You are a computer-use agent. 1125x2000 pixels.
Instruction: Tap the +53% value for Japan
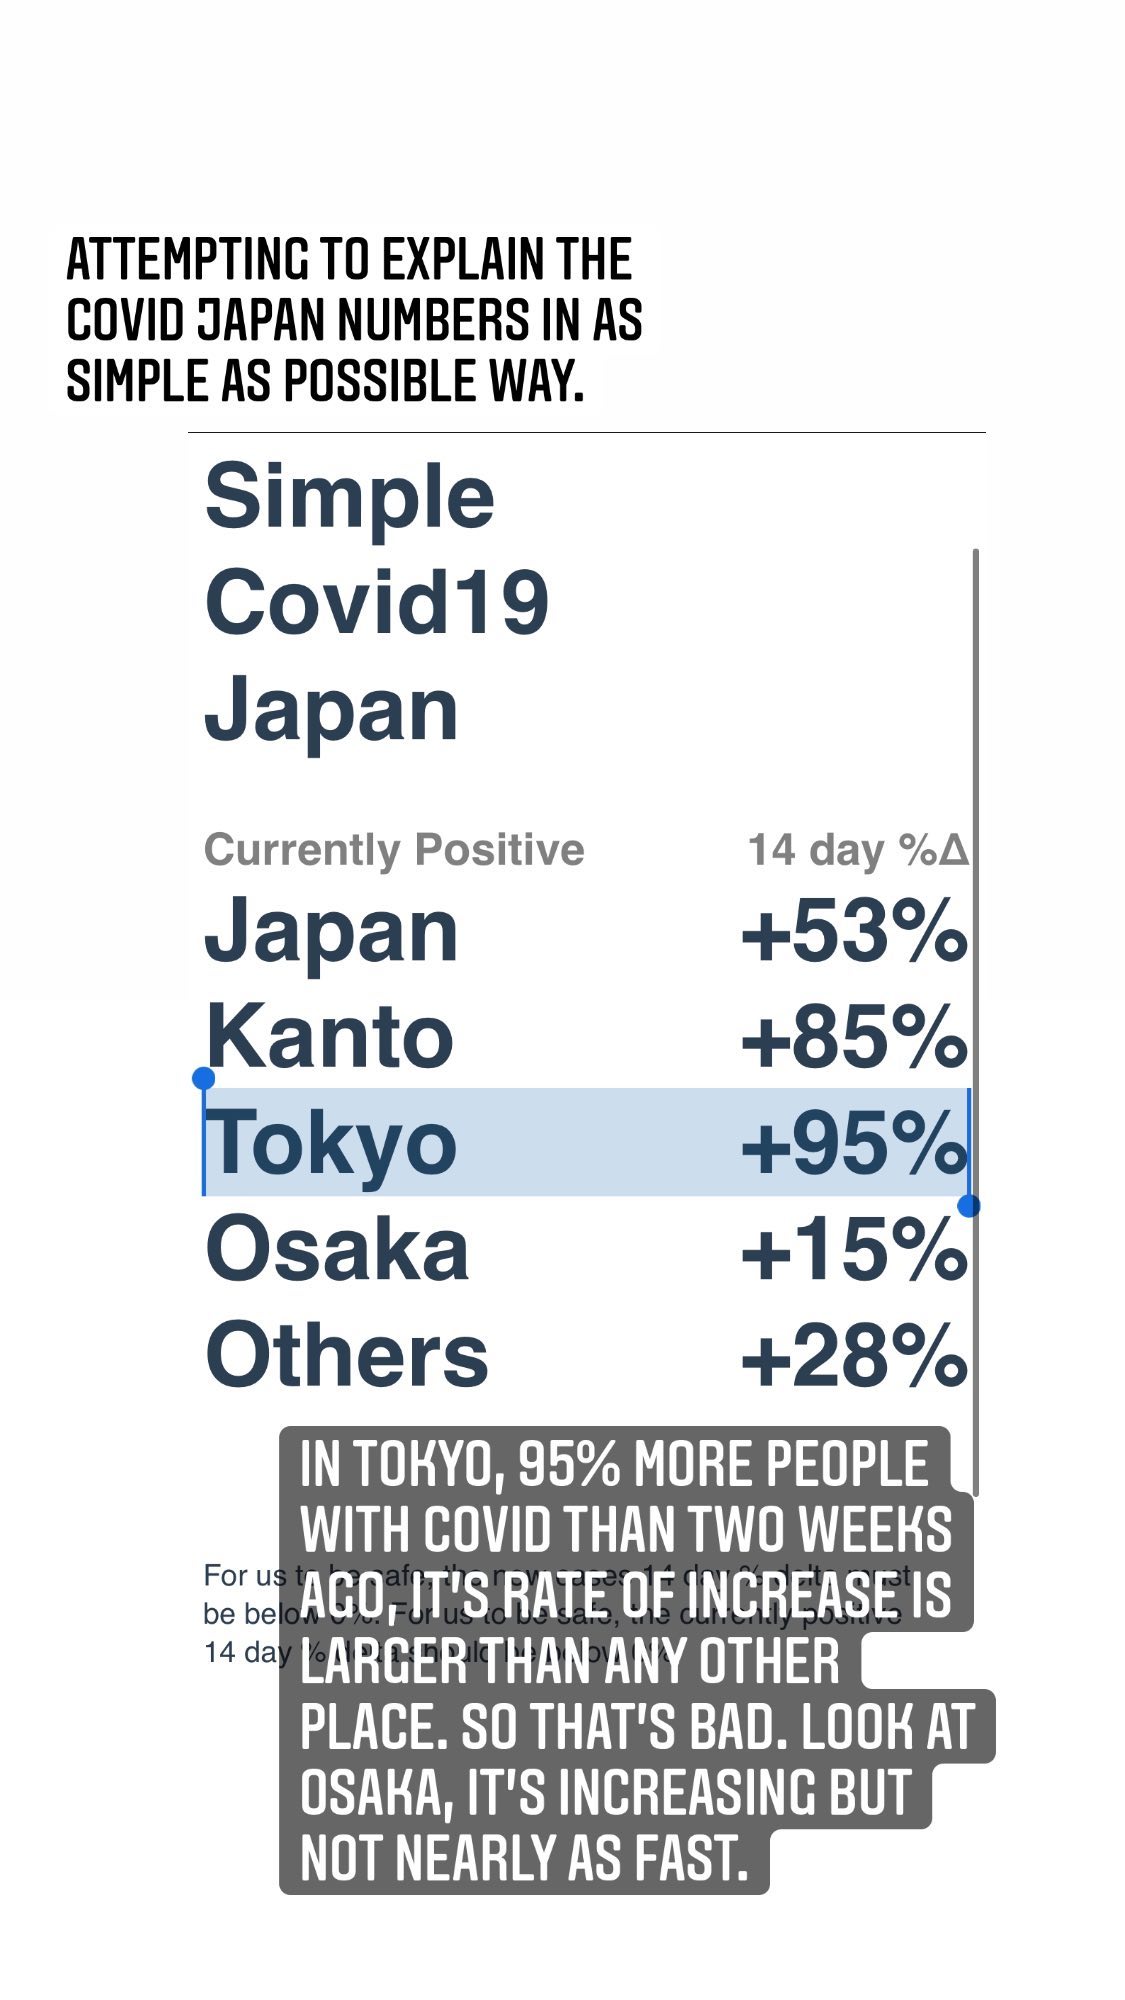[x=854, y=932]
